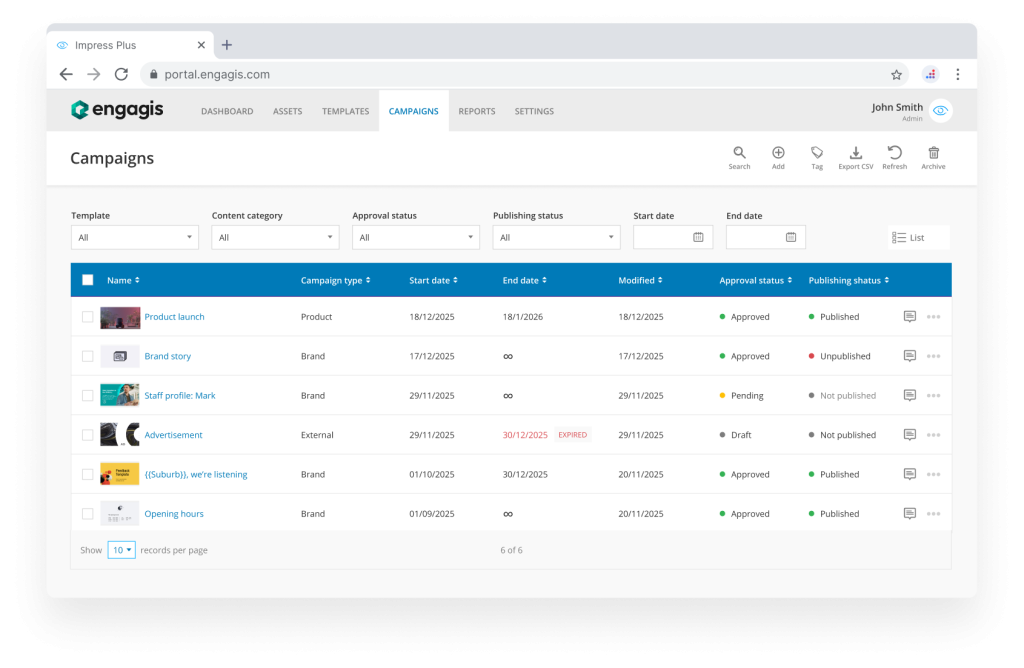Click the Add campaign plus icon
The image size is (1024, 668).
[x=778, y=154]
